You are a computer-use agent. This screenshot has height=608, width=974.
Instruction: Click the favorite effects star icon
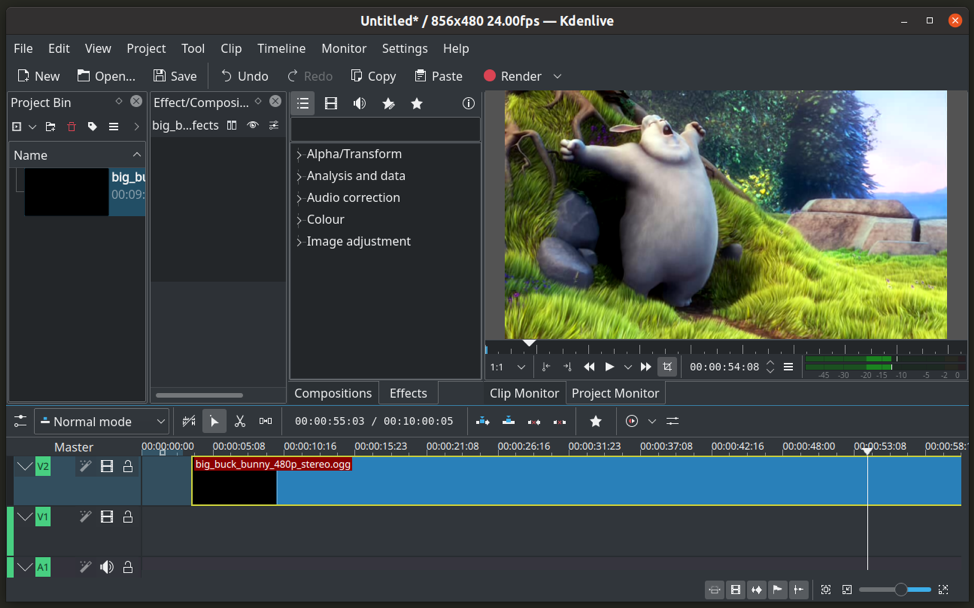point(417,103)
